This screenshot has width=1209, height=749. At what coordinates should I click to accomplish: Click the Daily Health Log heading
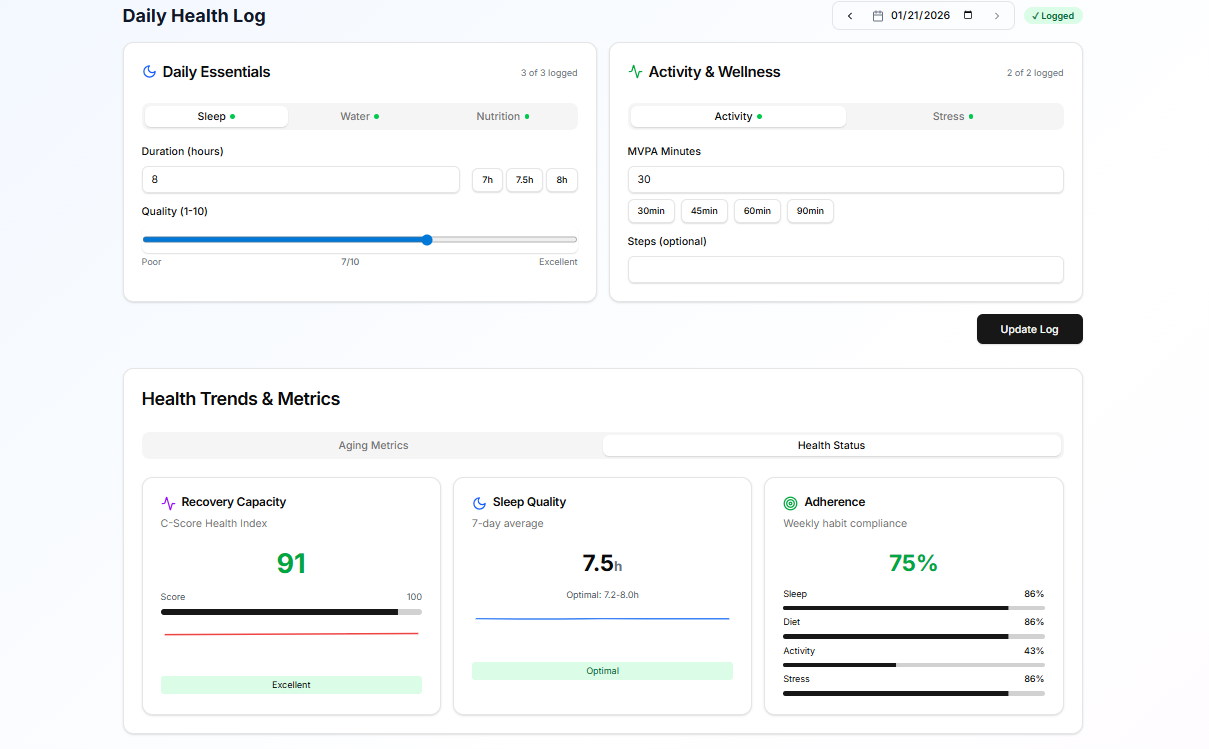[x=194, y=16]
